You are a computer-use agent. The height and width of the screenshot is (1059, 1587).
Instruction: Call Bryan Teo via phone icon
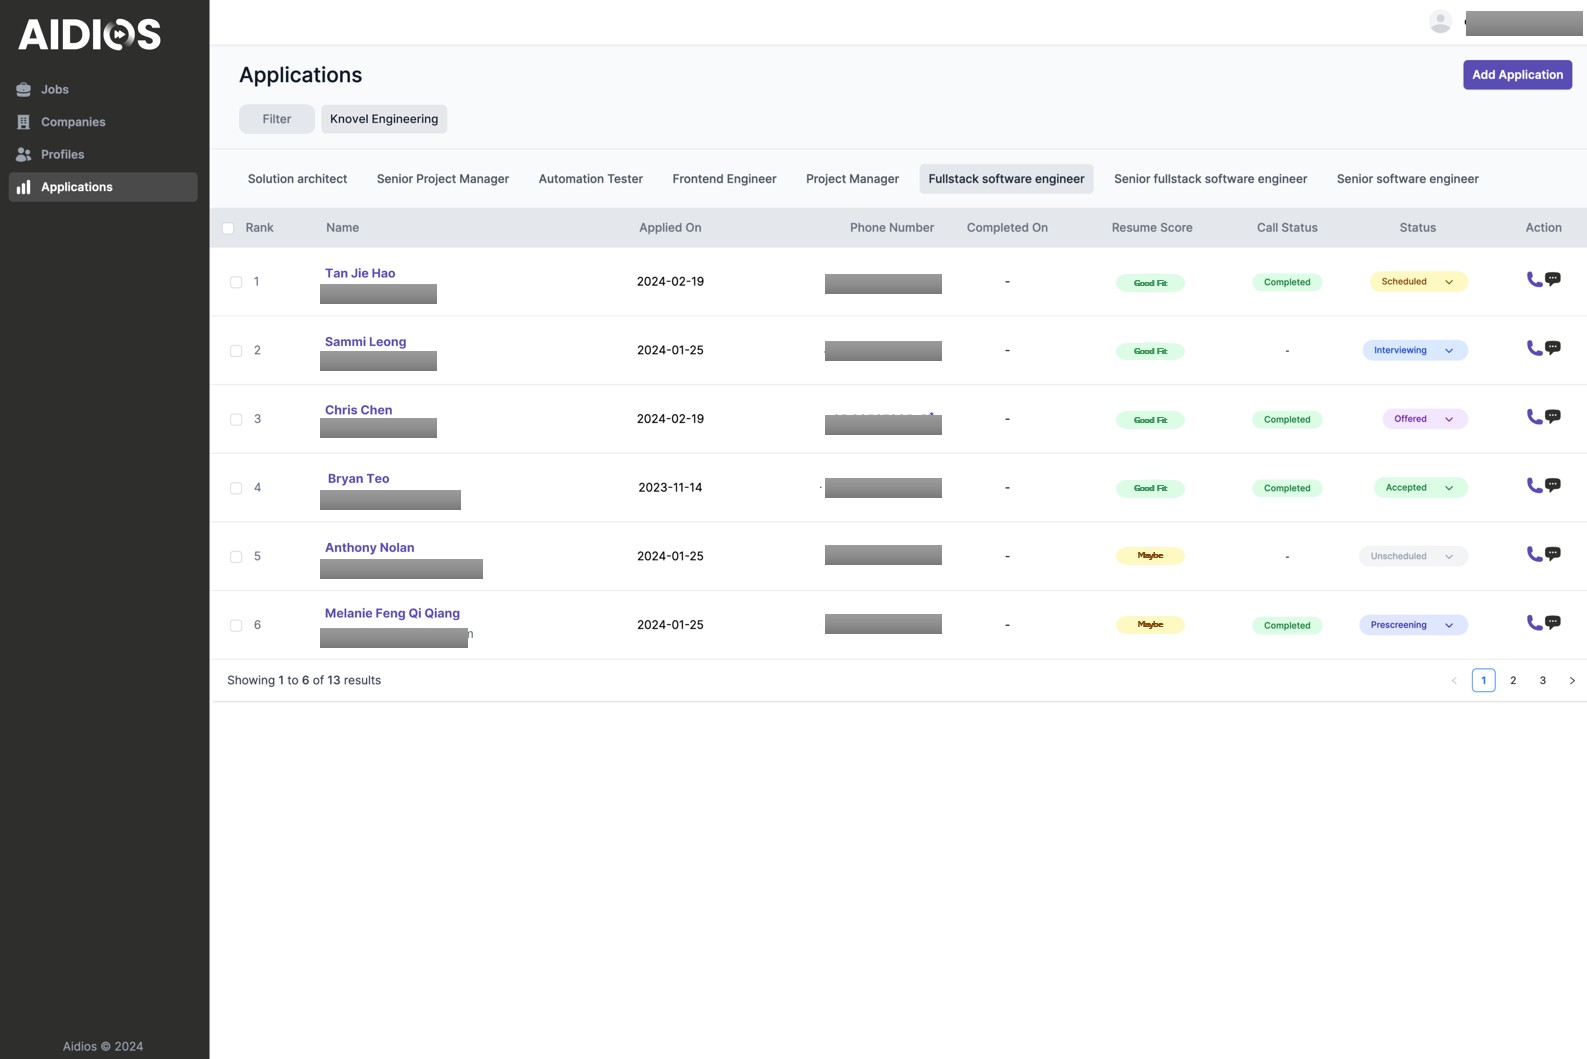[x=1534, y=486]
